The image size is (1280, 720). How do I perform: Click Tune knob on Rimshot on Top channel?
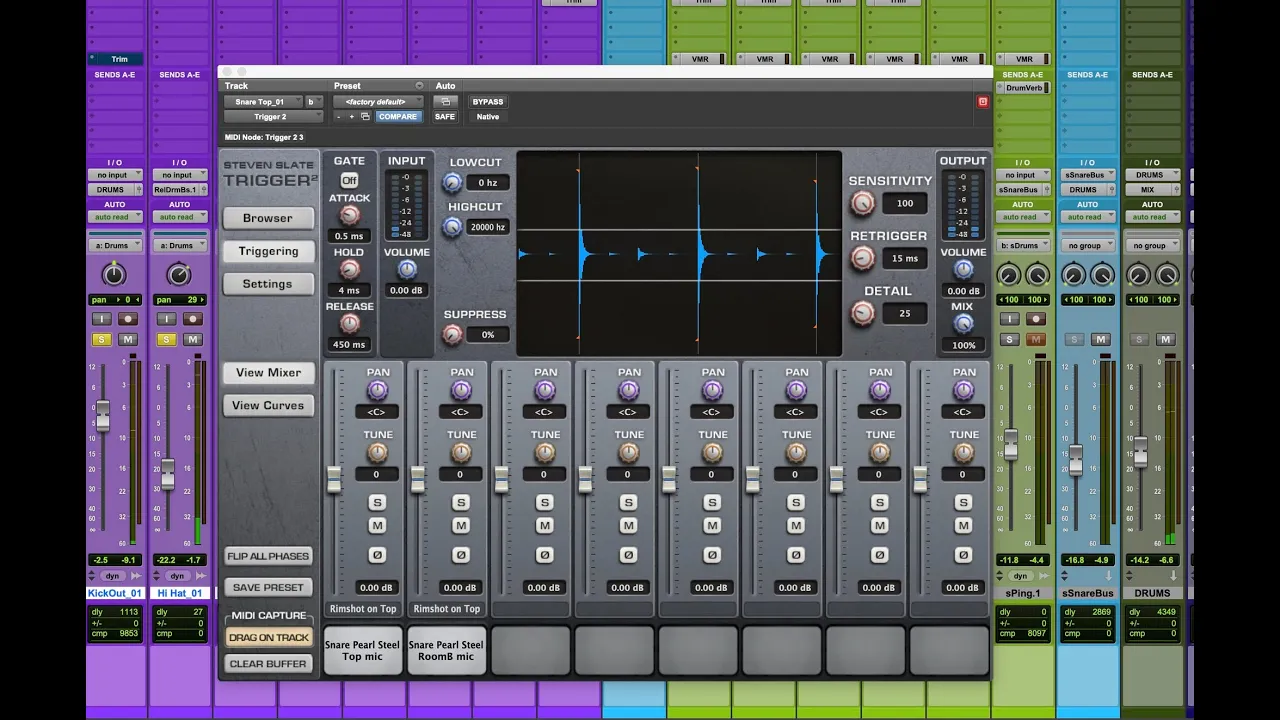point(377,453)
